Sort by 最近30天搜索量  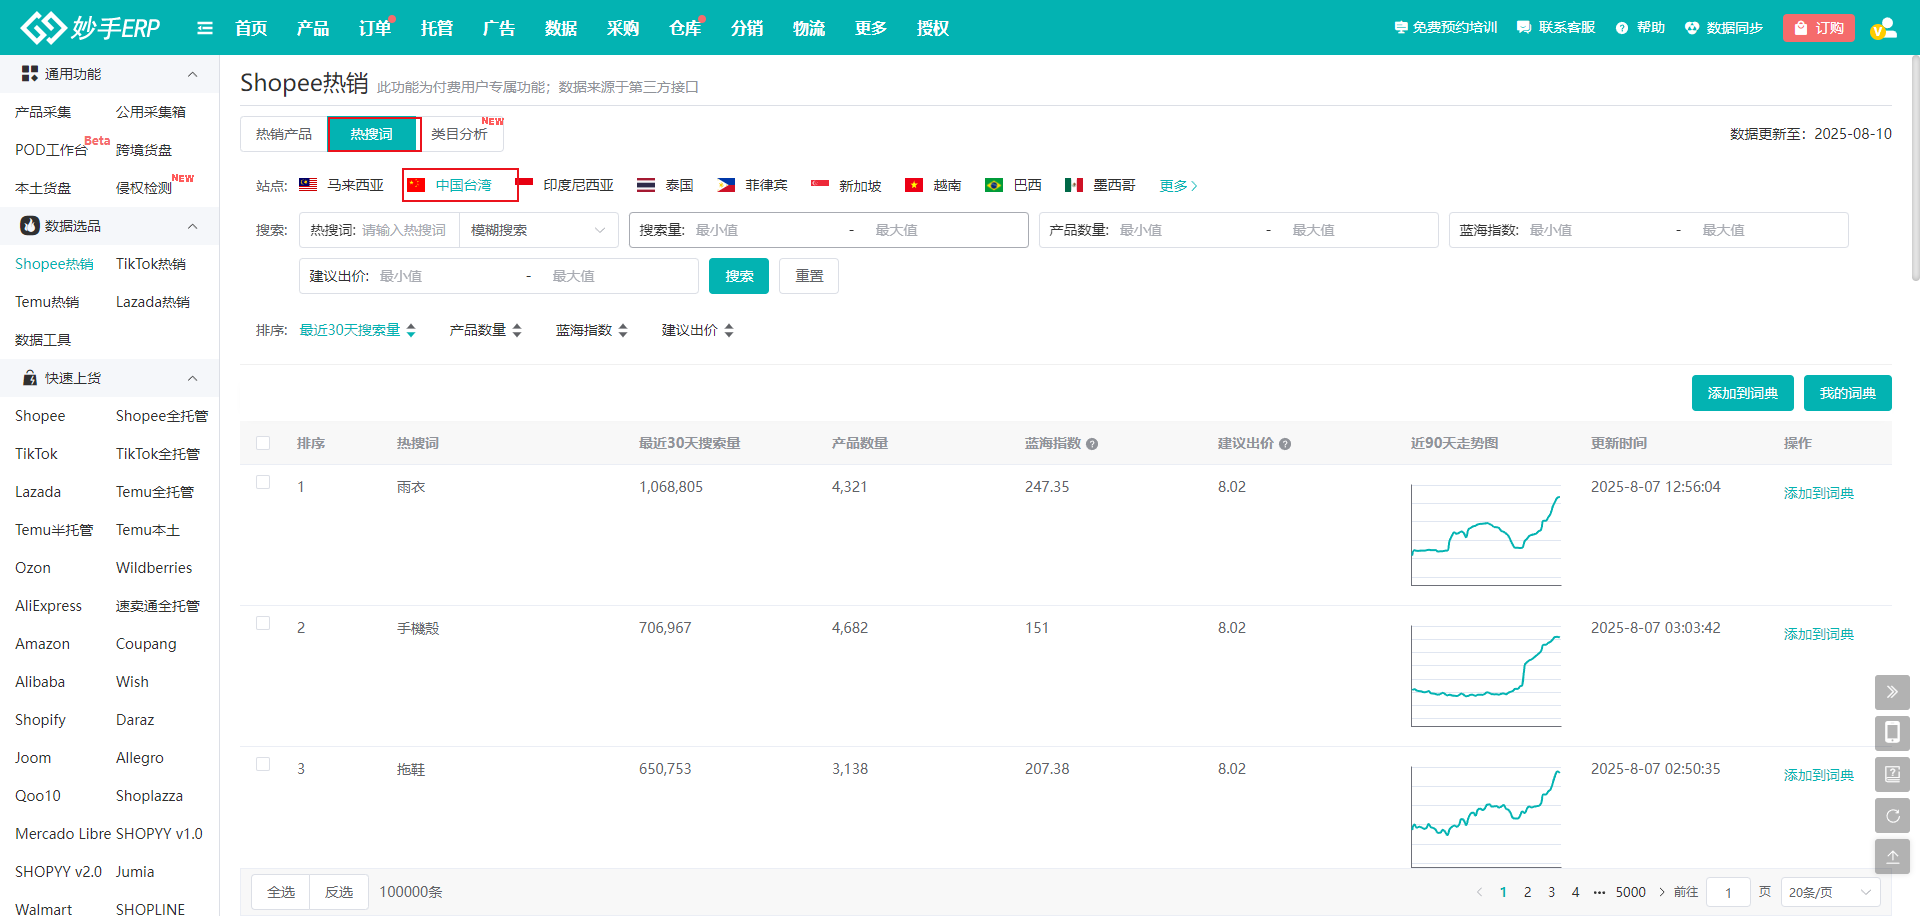358,330
